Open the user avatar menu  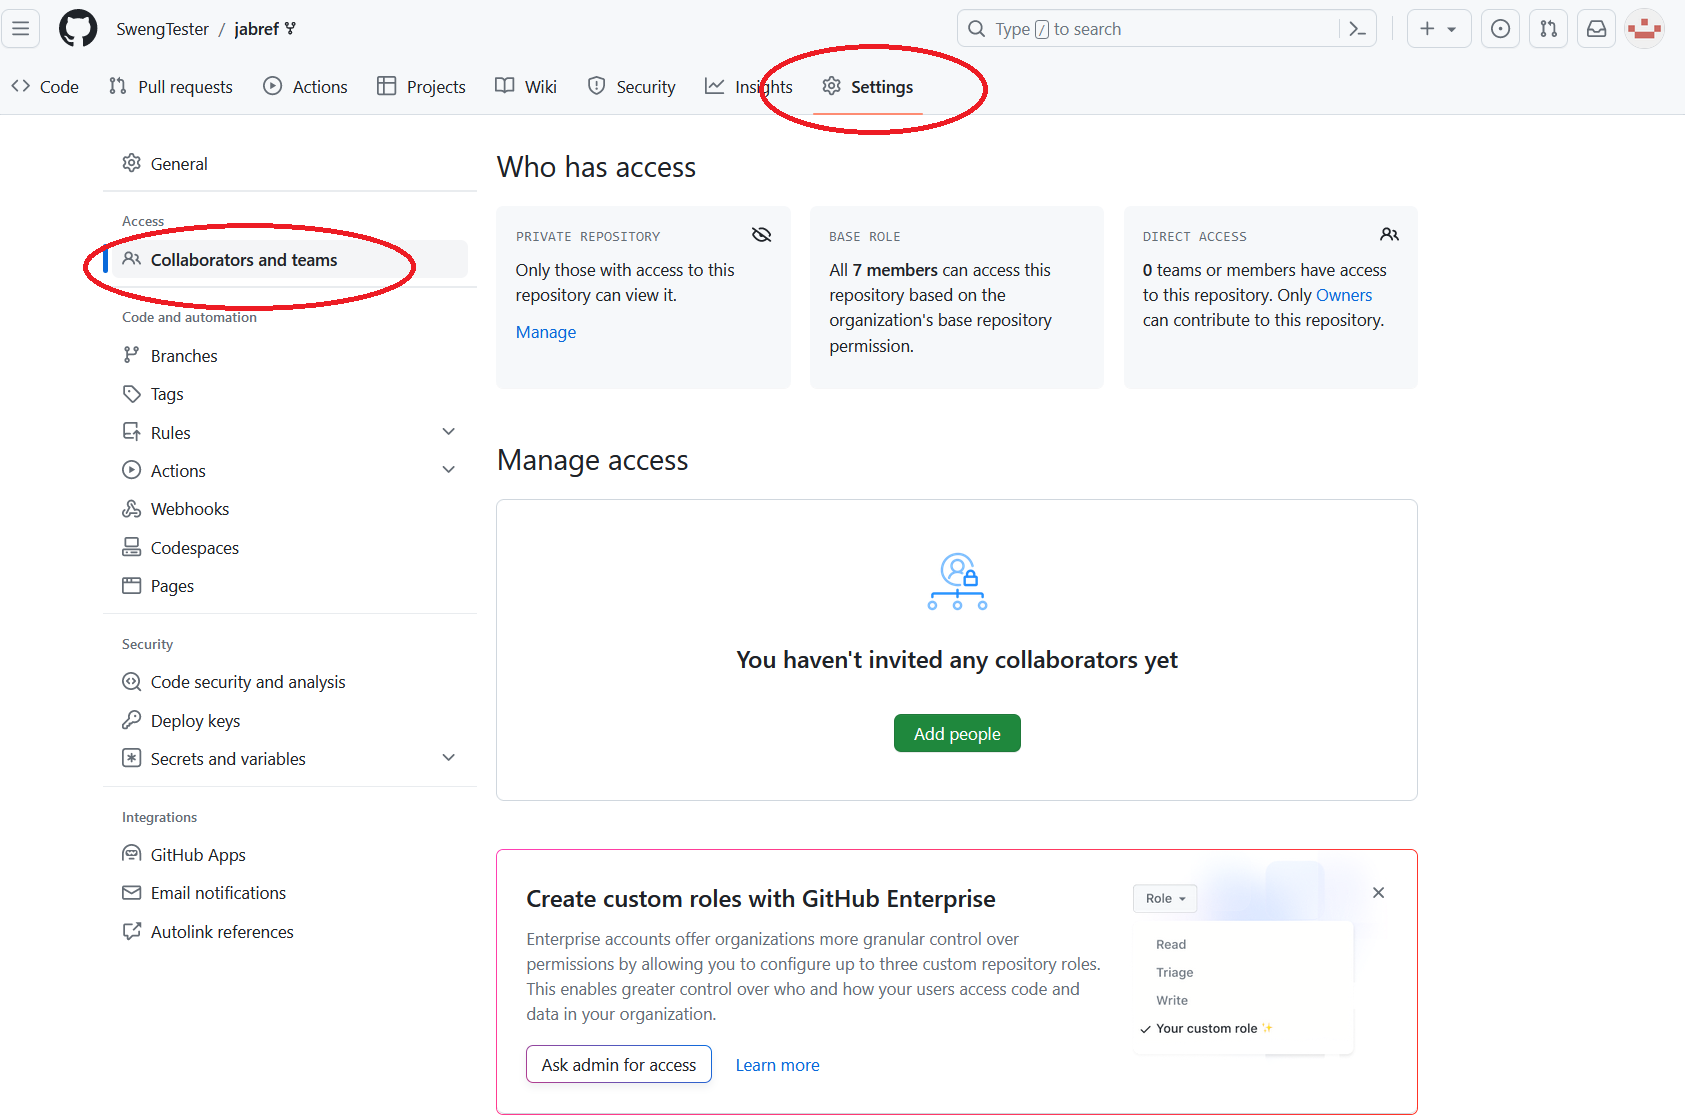click(x=1644, y=29)
